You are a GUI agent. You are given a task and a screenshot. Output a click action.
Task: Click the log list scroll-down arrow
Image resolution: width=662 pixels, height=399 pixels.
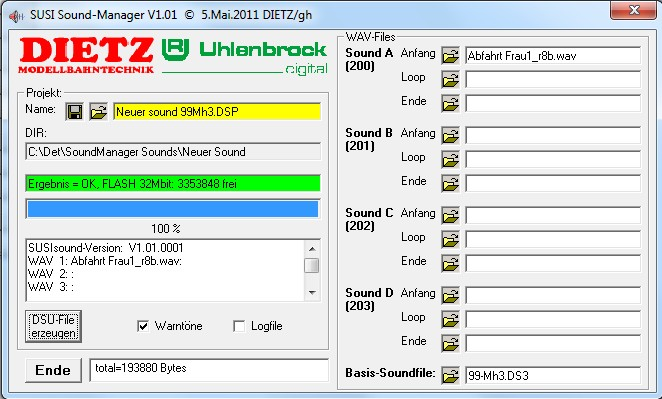click(312, 293)
